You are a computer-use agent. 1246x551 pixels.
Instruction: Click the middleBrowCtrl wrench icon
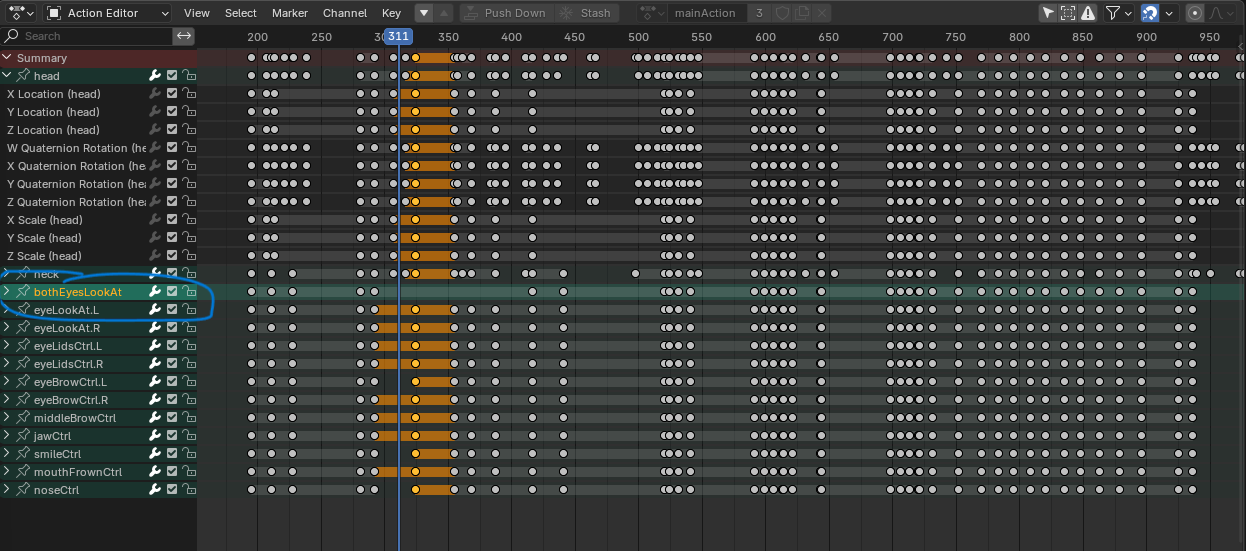coord(155,418)
